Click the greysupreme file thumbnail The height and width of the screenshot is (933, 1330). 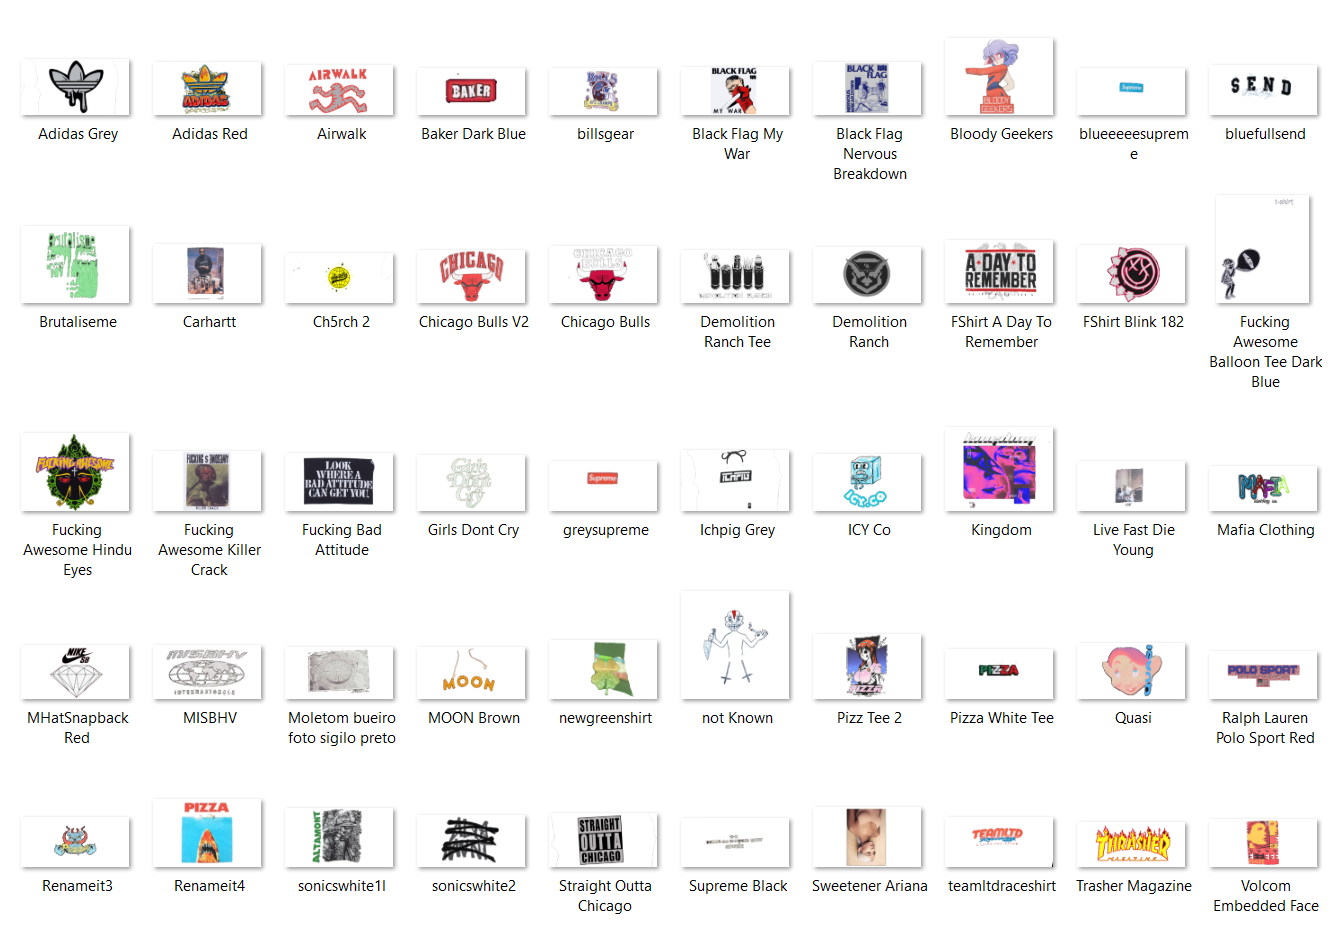pyautogui.click(x=603, y=485)
